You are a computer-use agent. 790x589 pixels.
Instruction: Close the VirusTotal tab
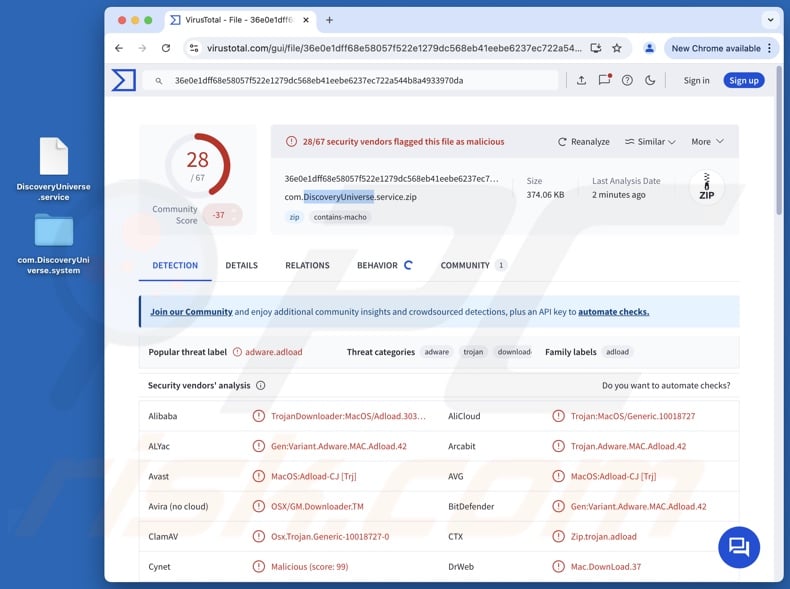point(306,20)
